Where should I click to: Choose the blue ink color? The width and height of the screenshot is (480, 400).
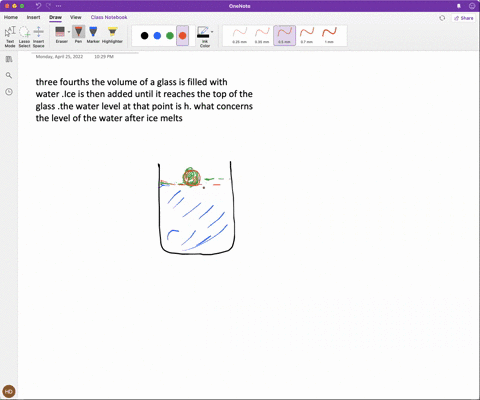(157, 35)
